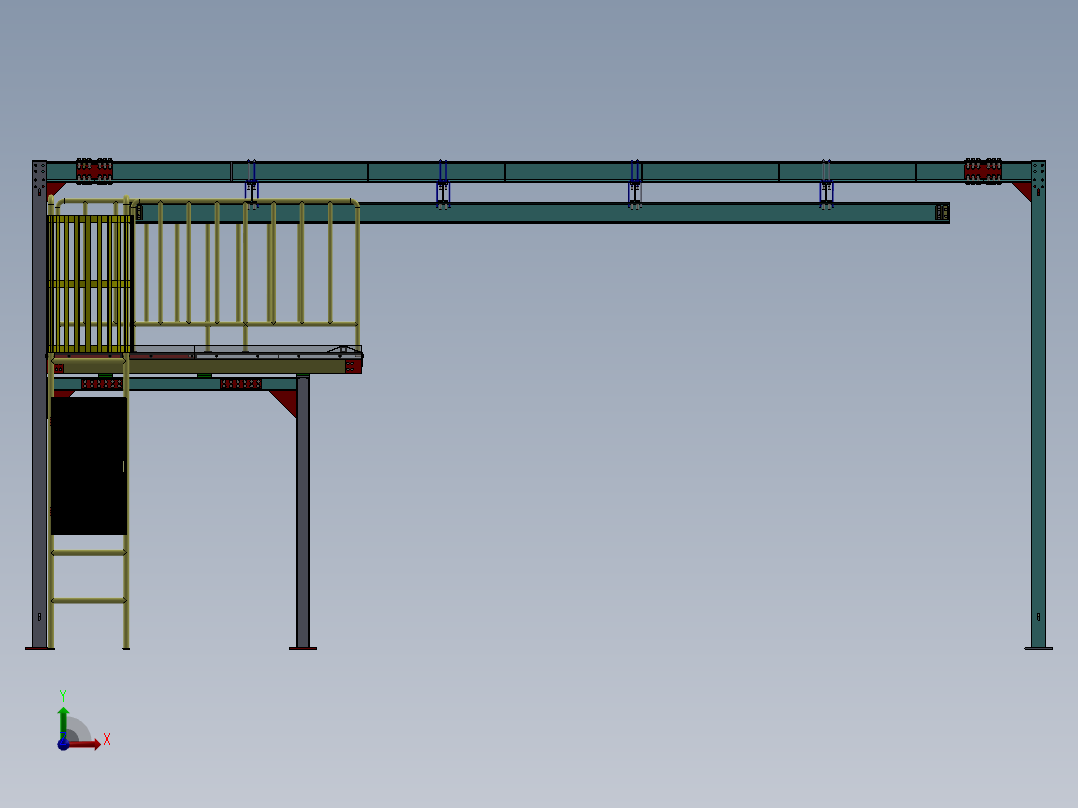Select the red splice plate at top right
The image size is (1078, 808).
982,171
